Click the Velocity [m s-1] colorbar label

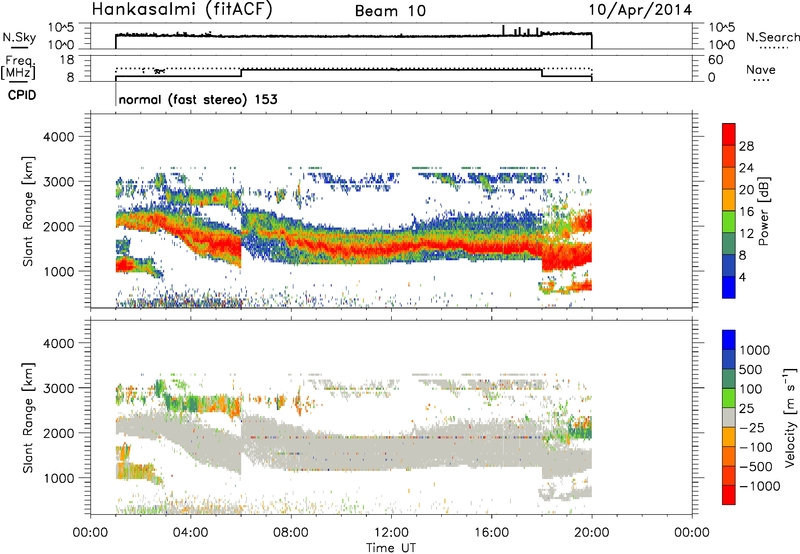click(790, 417)
